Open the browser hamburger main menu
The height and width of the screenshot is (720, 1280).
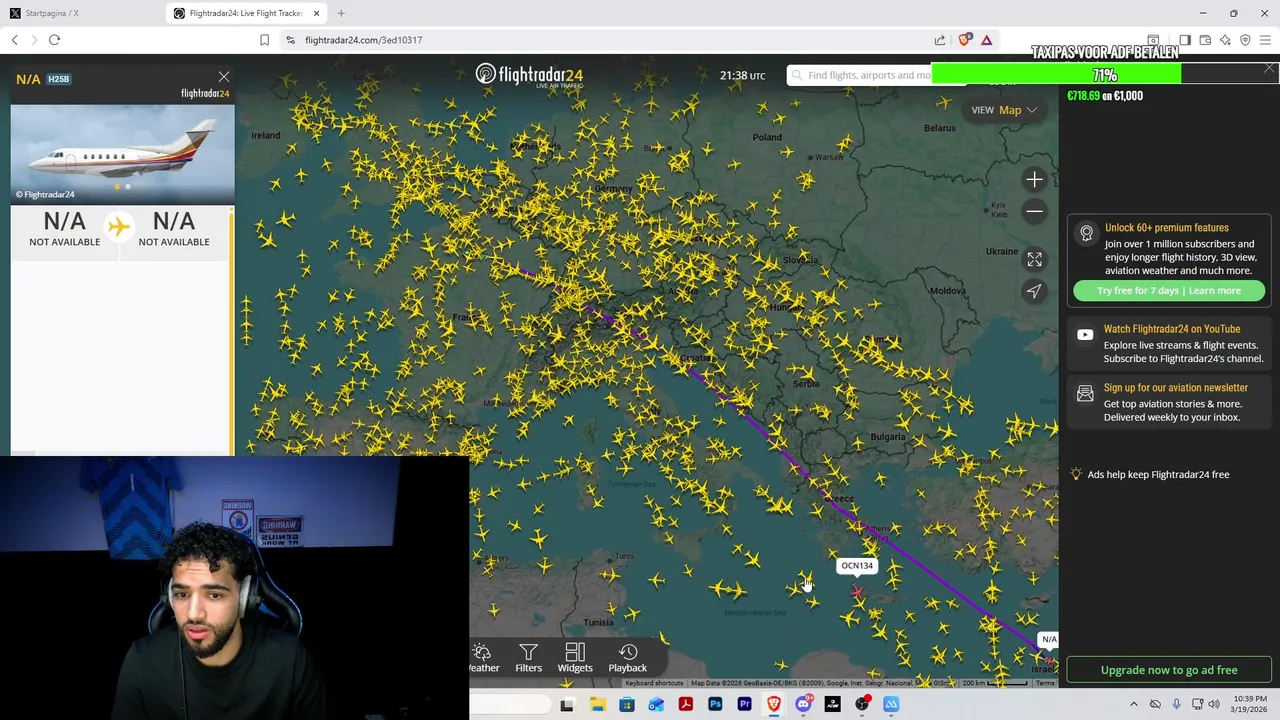coord(1265,40)
